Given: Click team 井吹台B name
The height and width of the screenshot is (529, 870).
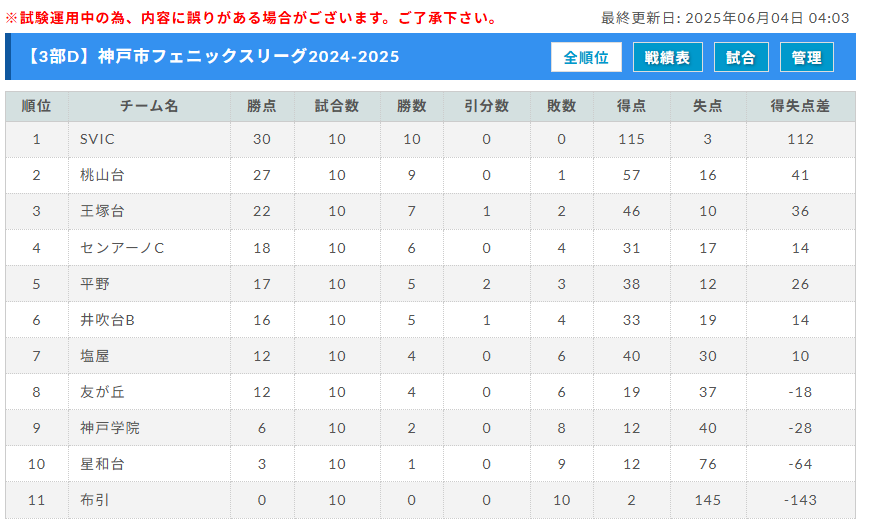Looking at the screenshot, I should [107, 320].
